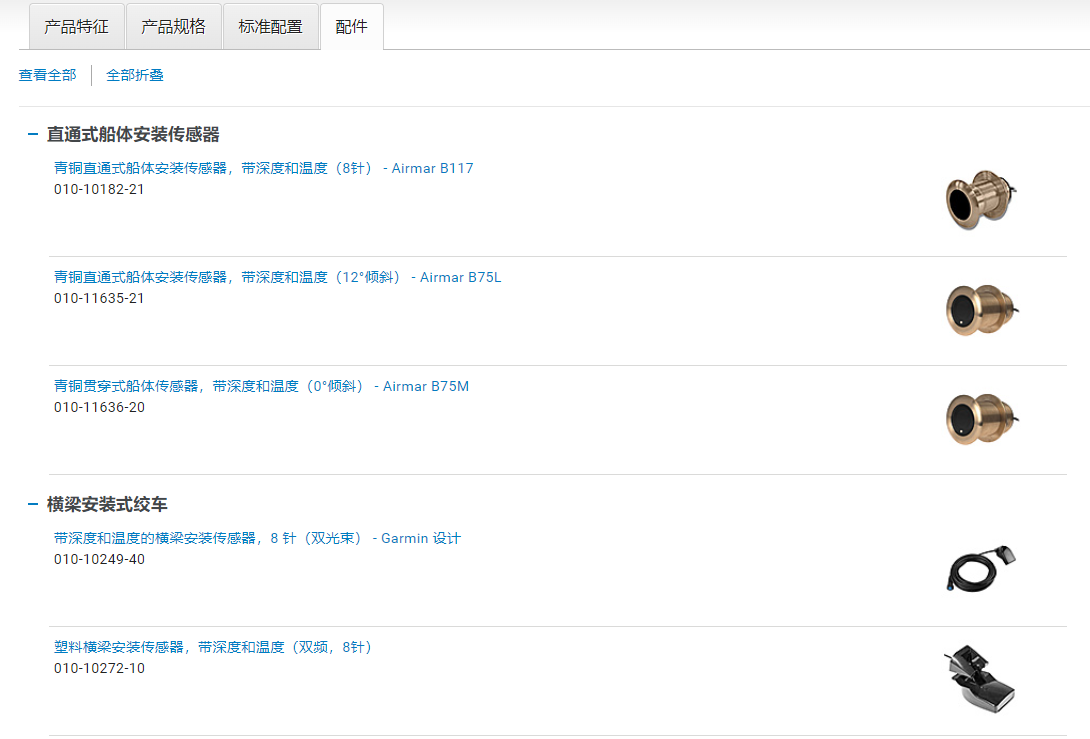This screenshot has width=1090, height=739.
Task: Open the Airmar B75M 0° tilt sensor link
Action: pos(261,386)
